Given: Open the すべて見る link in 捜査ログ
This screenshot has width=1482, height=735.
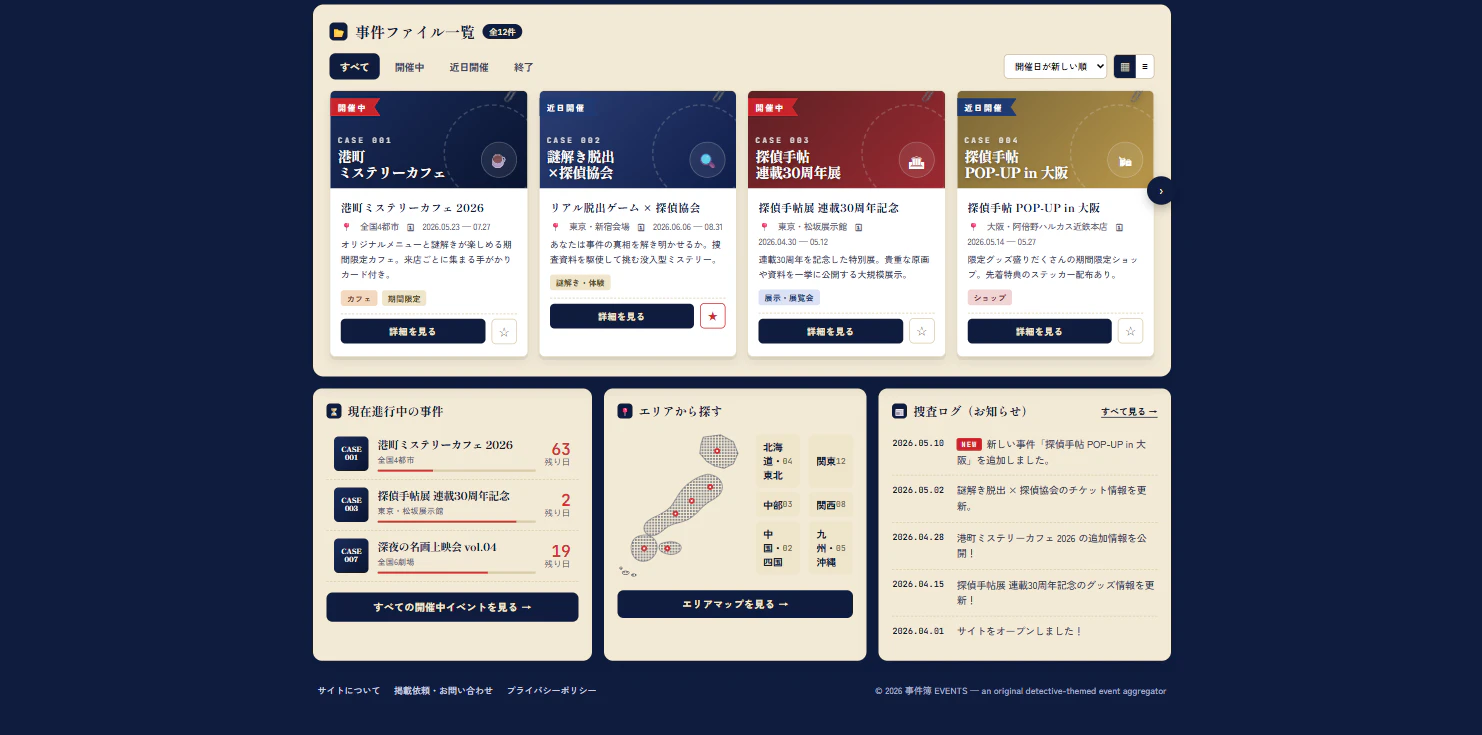Looking at the screenshot, I should pos(1129,411).
